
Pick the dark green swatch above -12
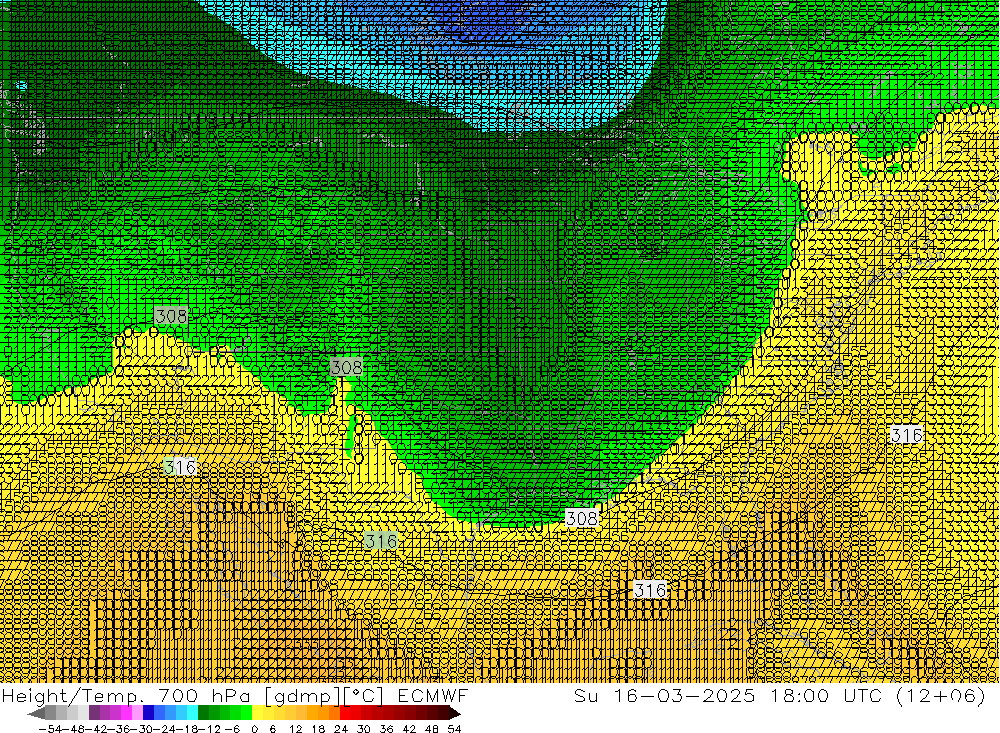click(x=203, y=713)
